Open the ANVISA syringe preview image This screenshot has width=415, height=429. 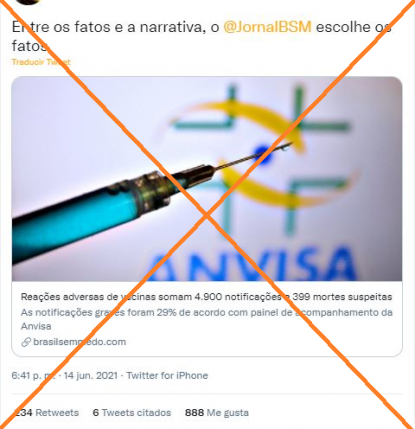click(207, 179)
